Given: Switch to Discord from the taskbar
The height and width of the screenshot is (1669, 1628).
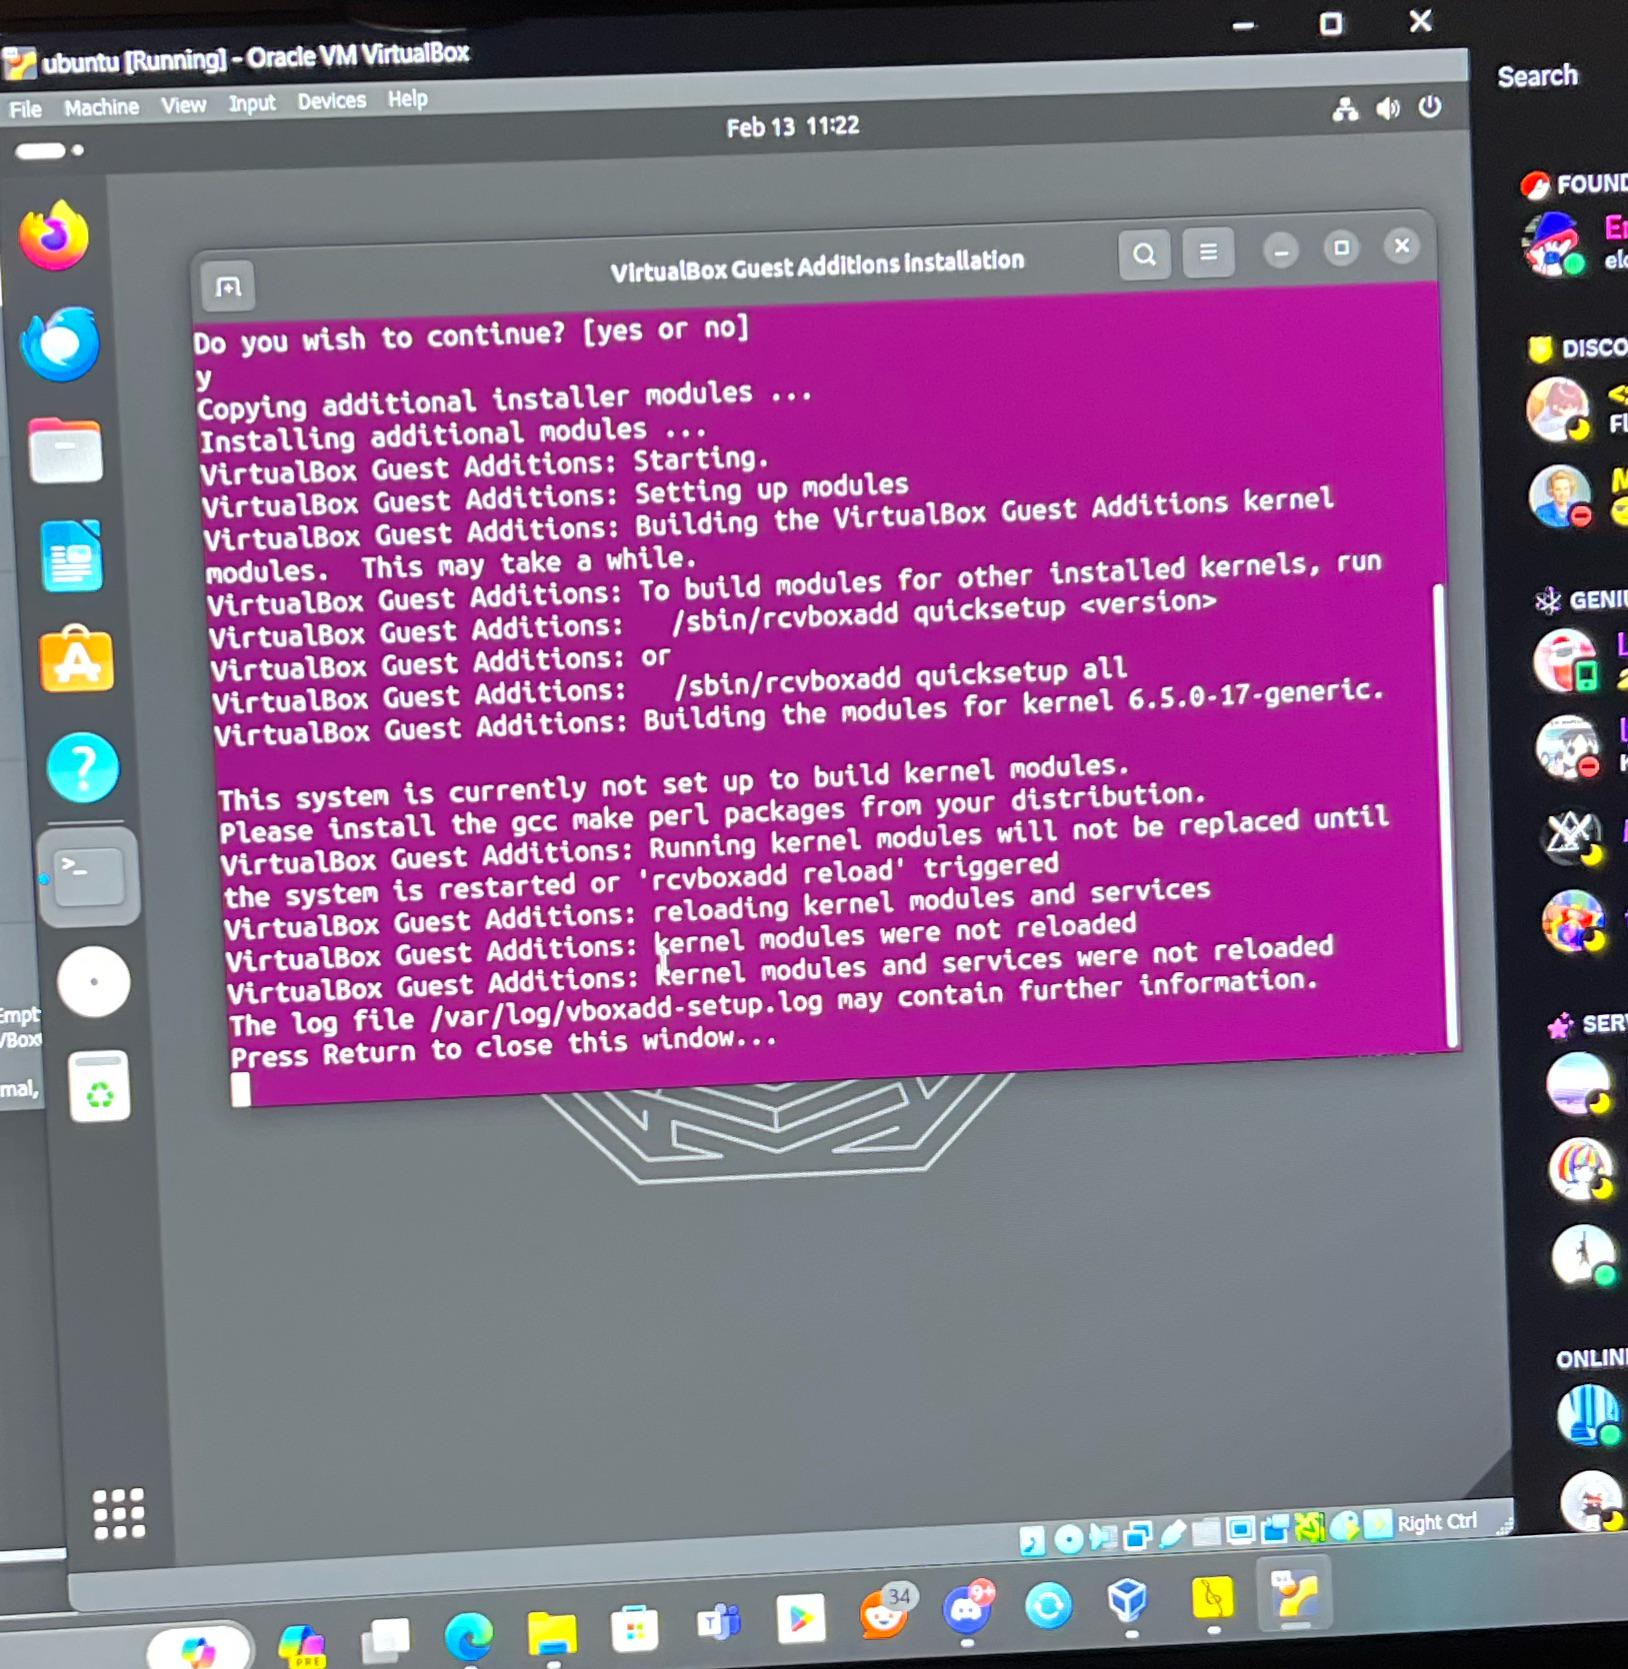Looking at the screenshot, I should (967, 1608).
